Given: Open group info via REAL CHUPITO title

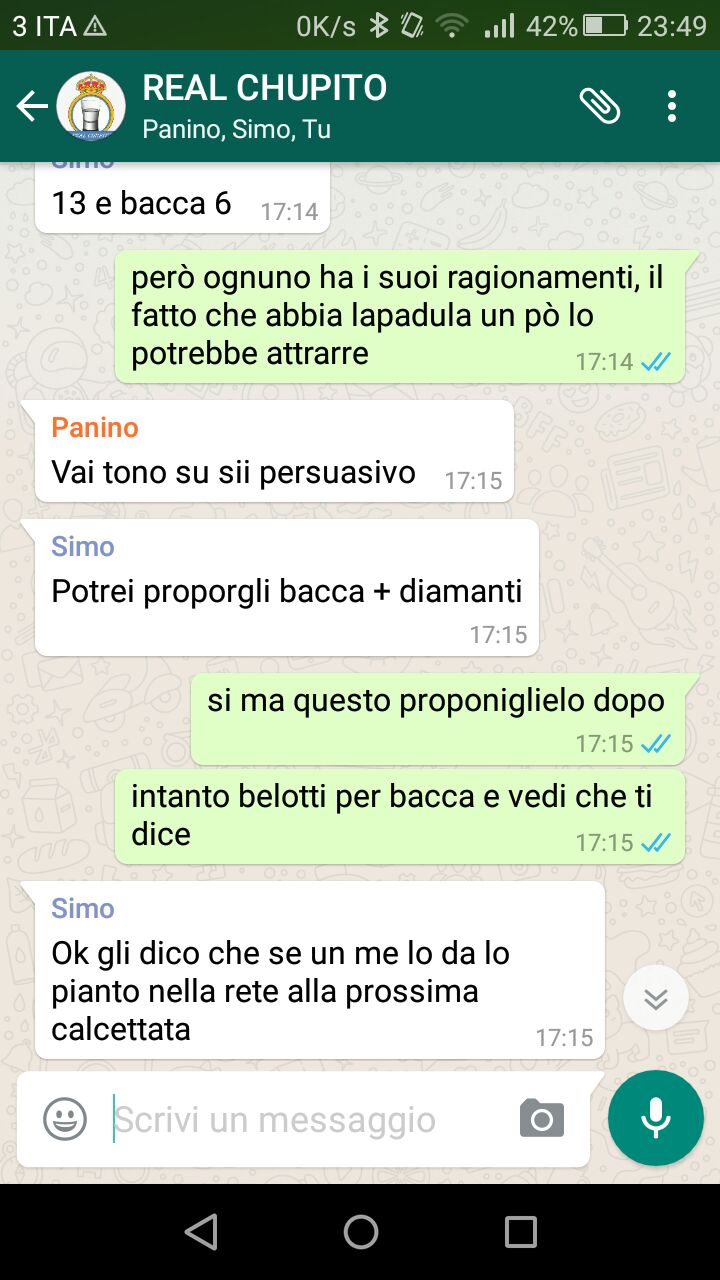Looking at the screenshot, I should coord(265,88).
